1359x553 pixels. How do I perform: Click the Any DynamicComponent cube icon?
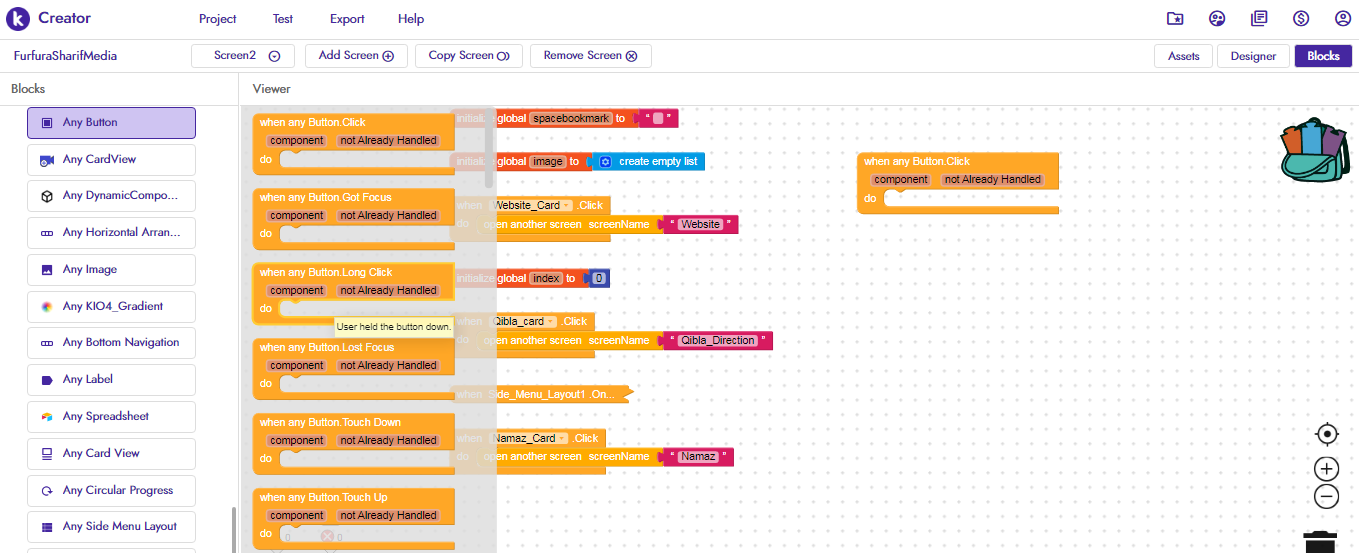(x=46, y=196)
